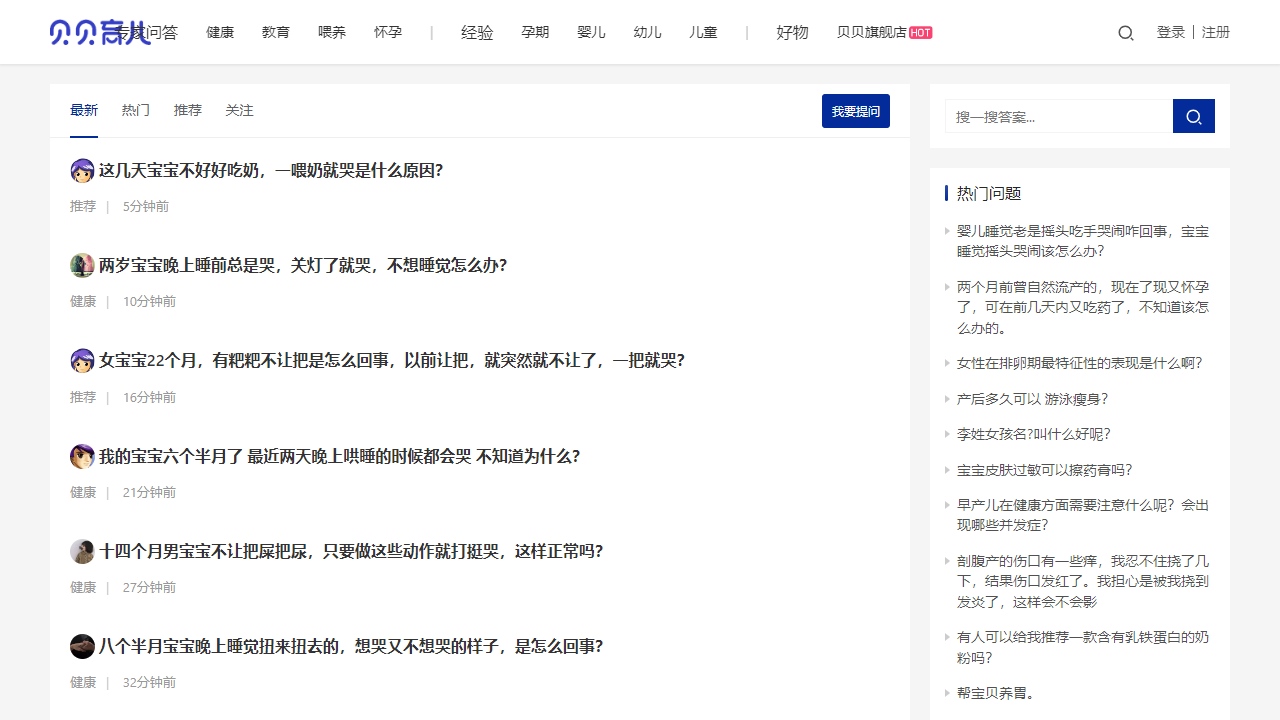Viewport: 1280px width, 720px height.
Task: Click avatar beside the 两岁宝宝 question
Action: pyautogui.click(x=82, y=266)
